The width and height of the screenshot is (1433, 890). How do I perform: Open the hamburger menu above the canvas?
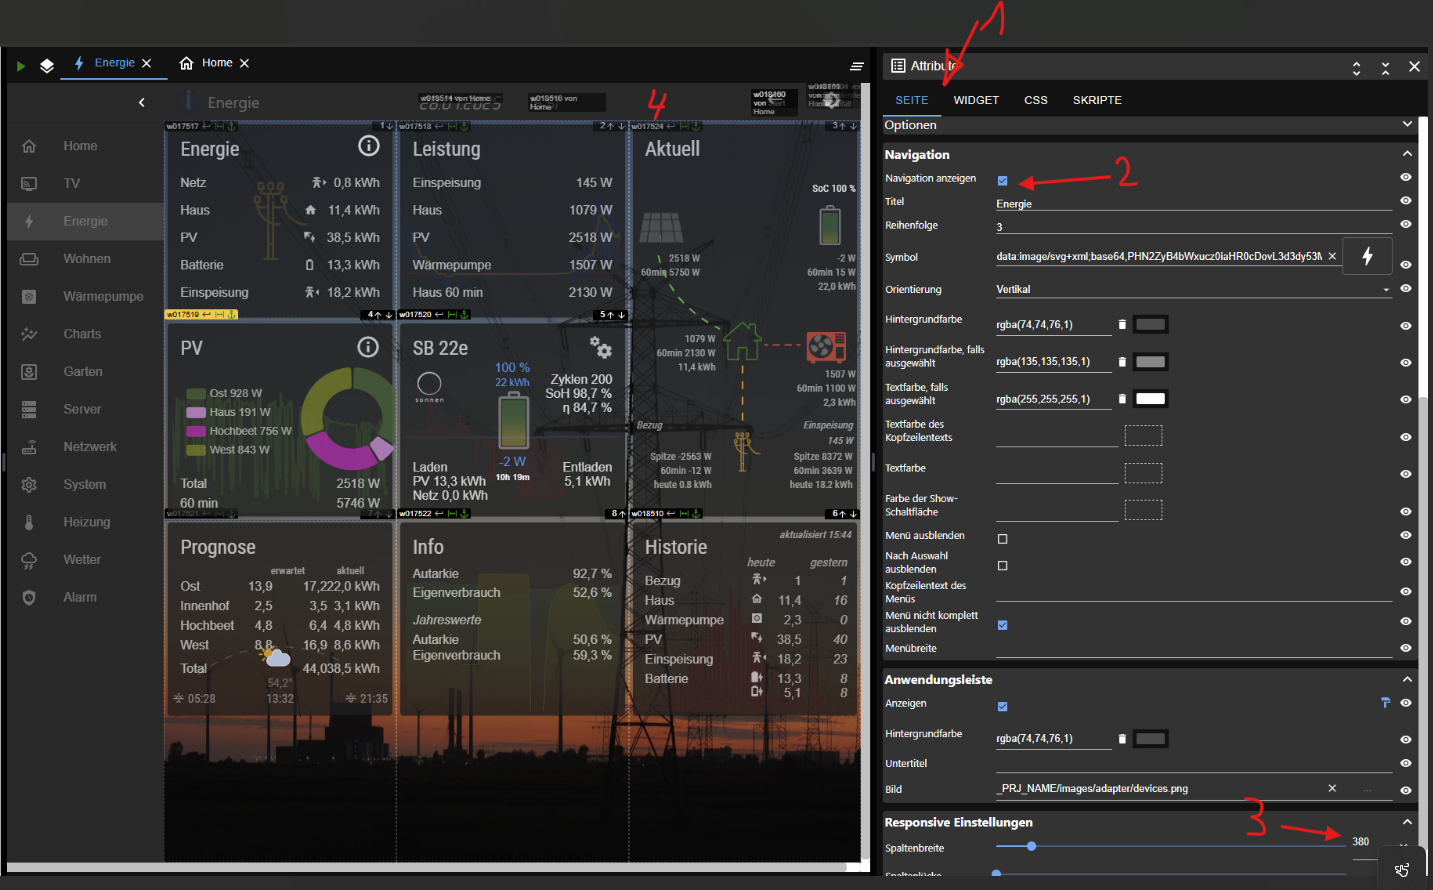tap(857, 66)
